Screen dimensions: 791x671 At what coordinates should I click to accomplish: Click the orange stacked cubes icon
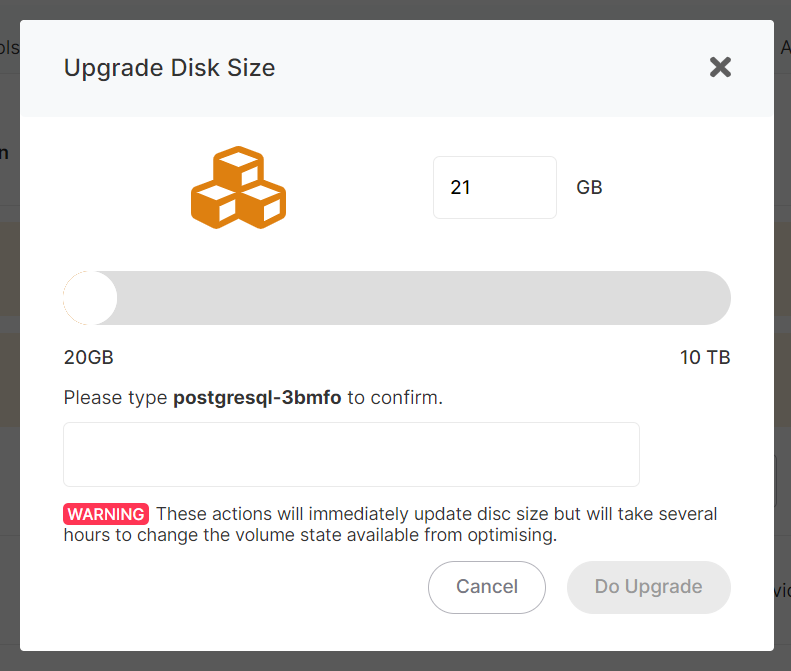point(238,187)
